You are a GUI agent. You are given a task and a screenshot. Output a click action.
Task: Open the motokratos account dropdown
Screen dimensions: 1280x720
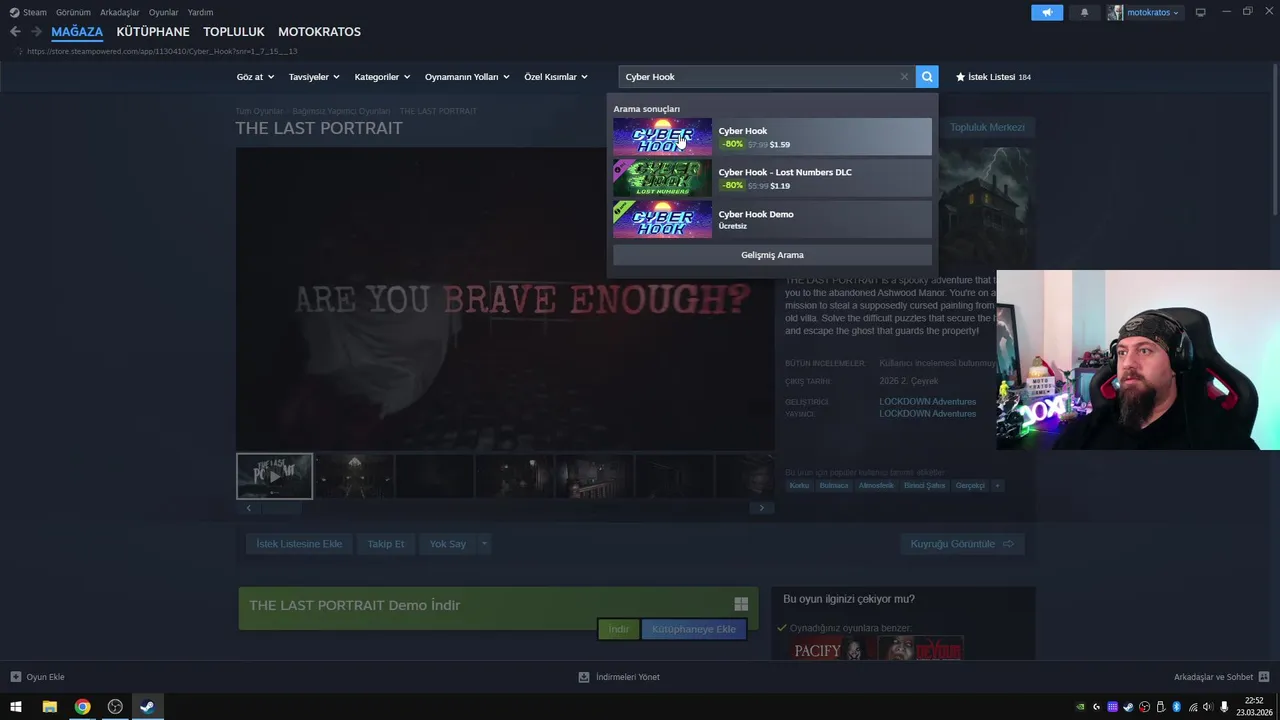(x=1153, y=13)
